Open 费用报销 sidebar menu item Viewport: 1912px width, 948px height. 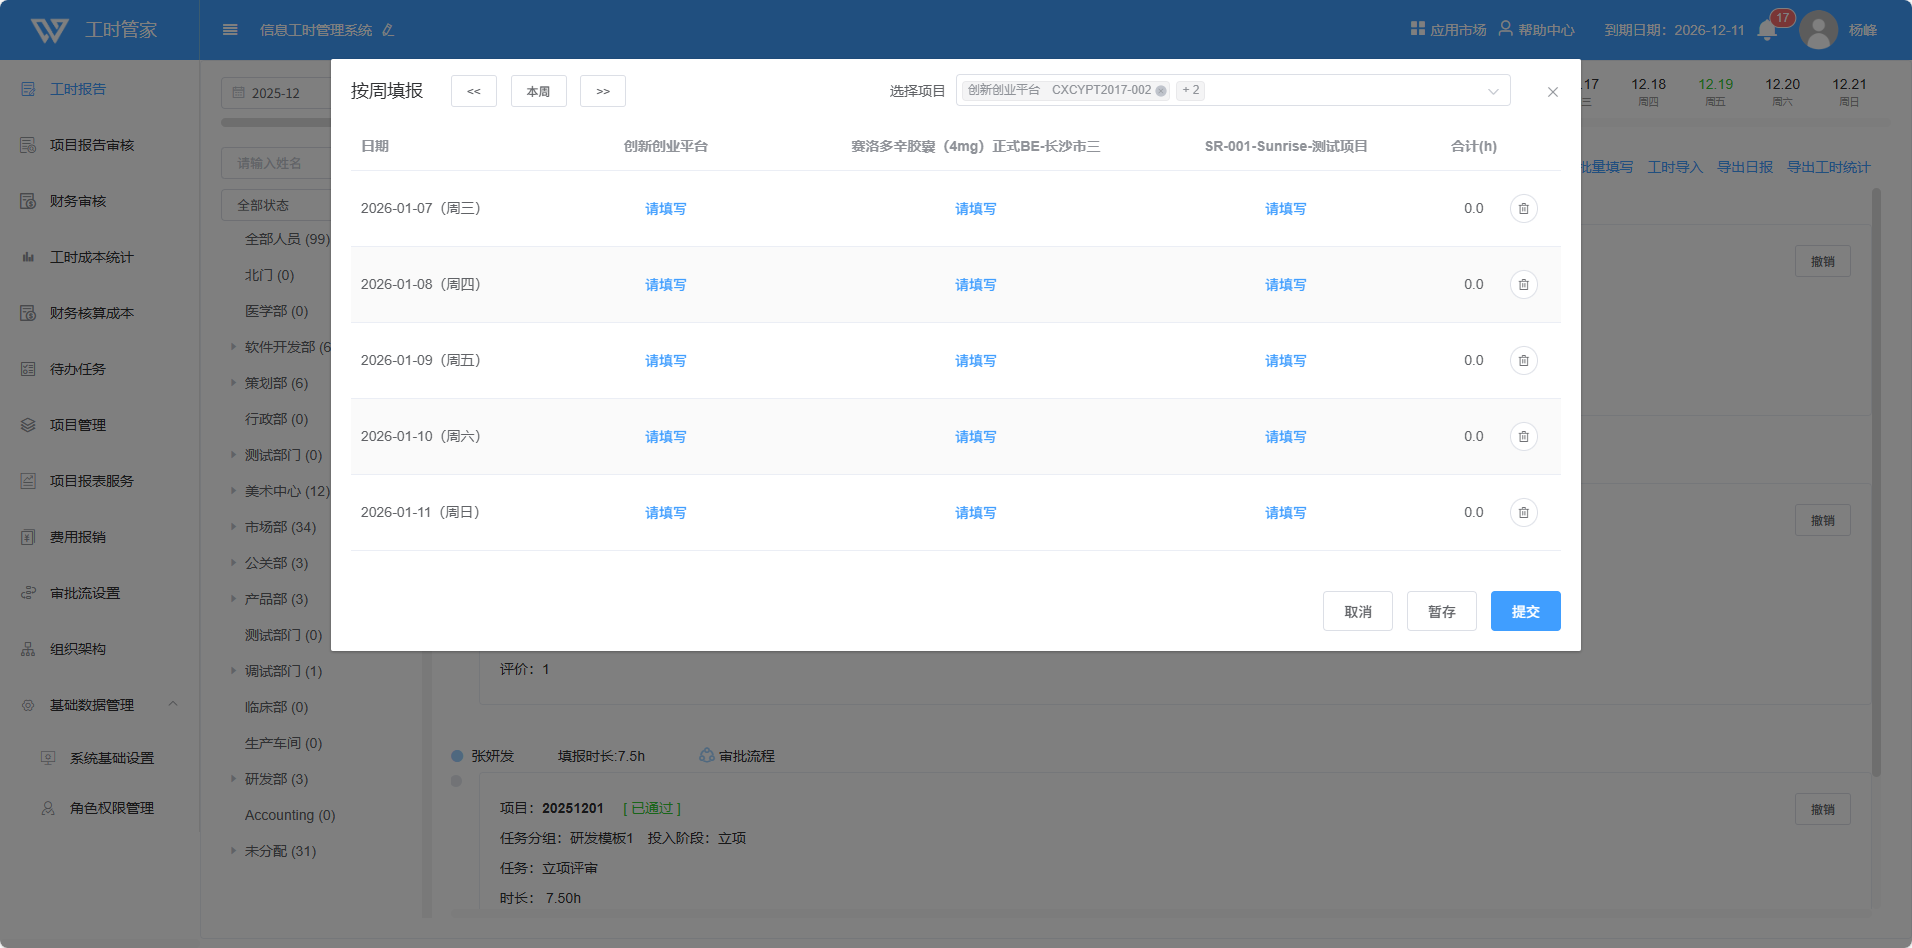(78, 537)
